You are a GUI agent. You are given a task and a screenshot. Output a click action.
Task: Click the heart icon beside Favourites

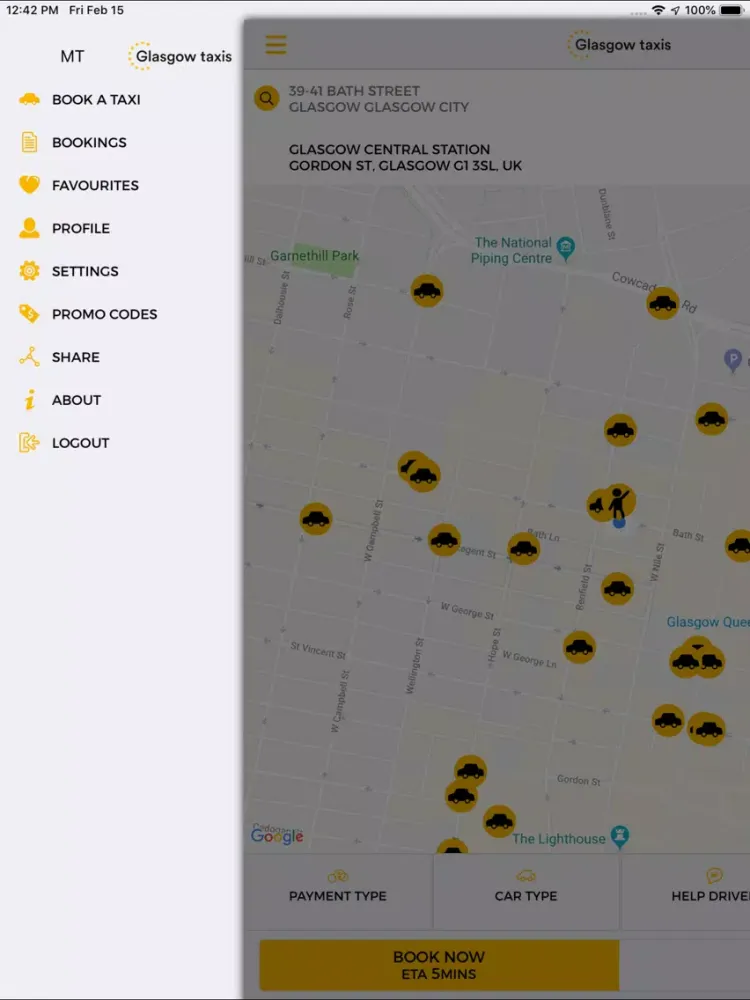click(x=29, y=185)
